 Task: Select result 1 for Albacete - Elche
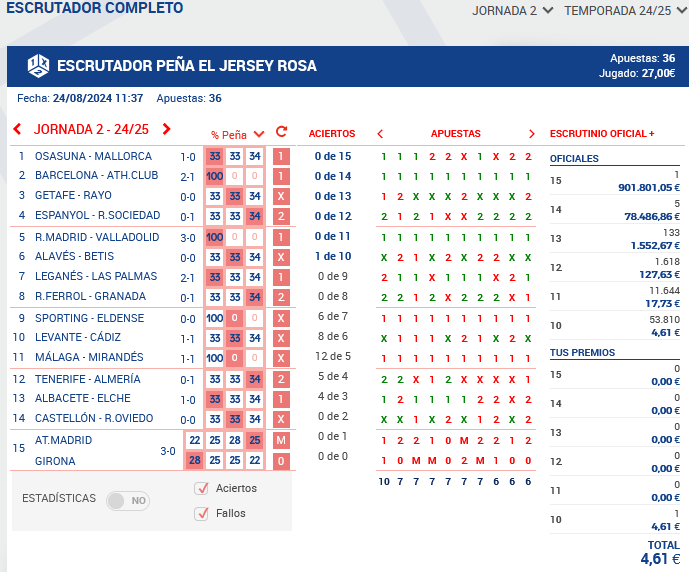point(281,399)
